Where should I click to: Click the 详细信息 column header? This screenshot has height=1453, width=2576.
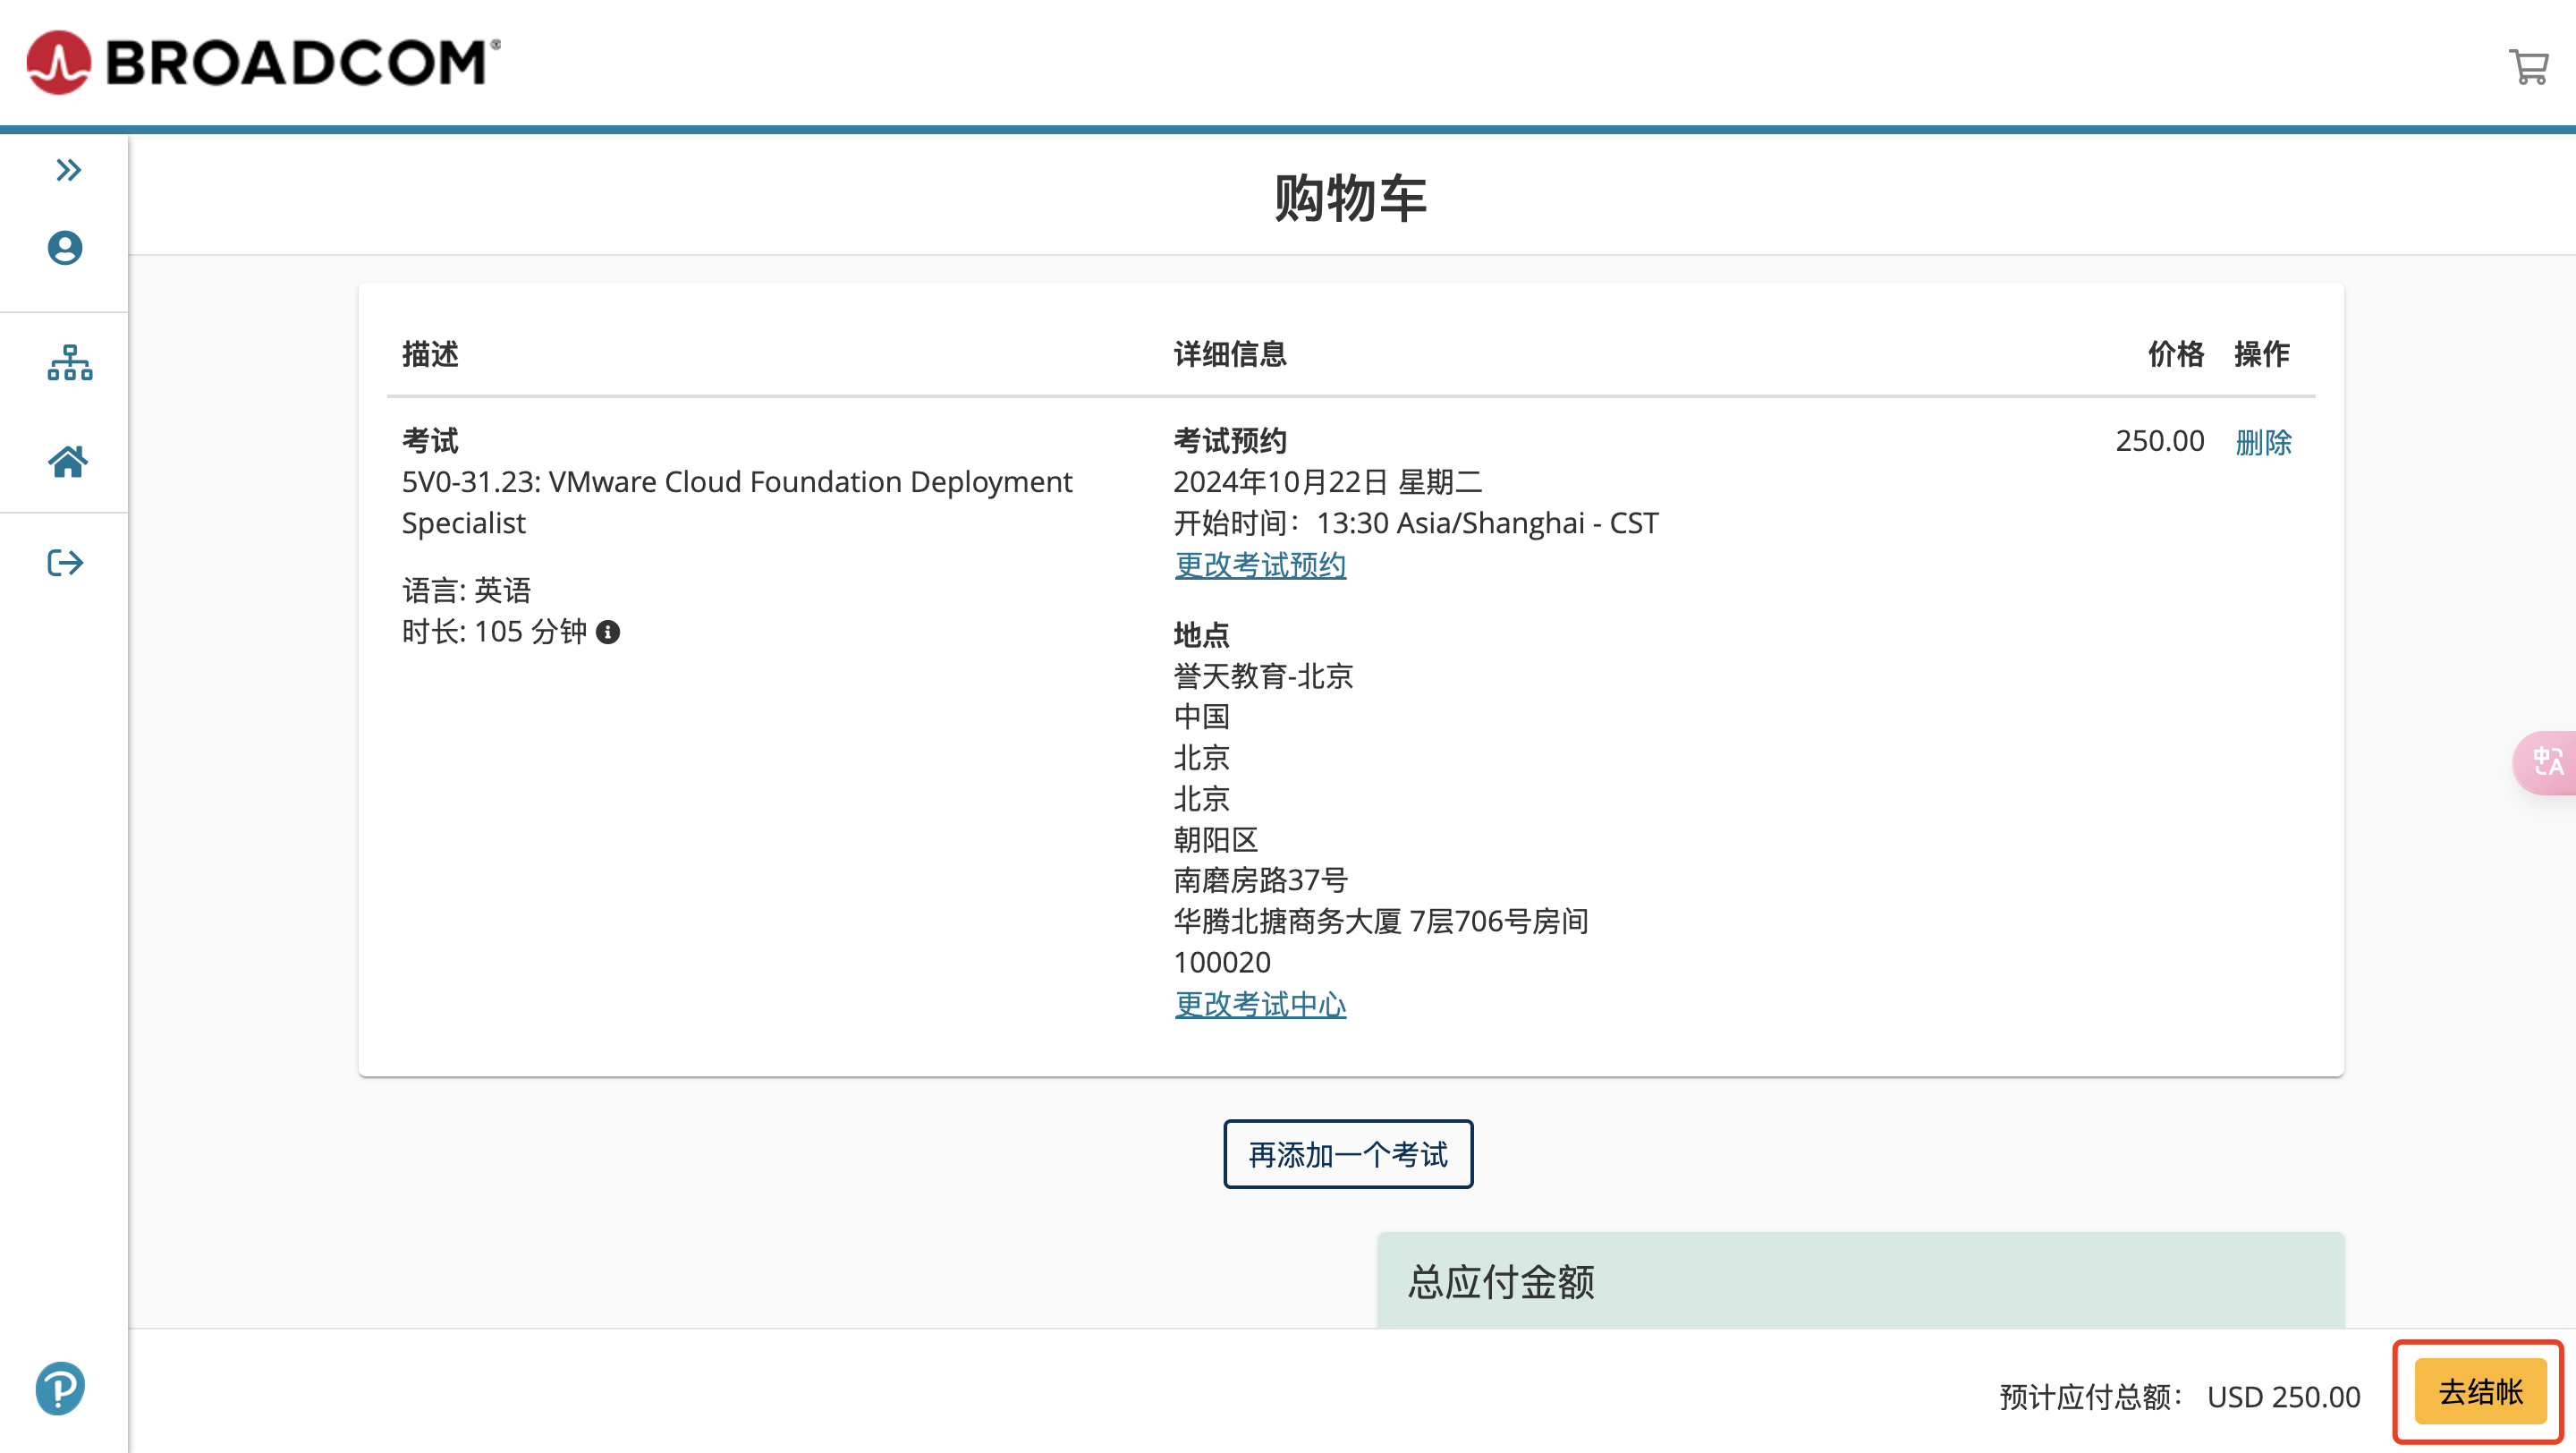tap(1230, 354)
